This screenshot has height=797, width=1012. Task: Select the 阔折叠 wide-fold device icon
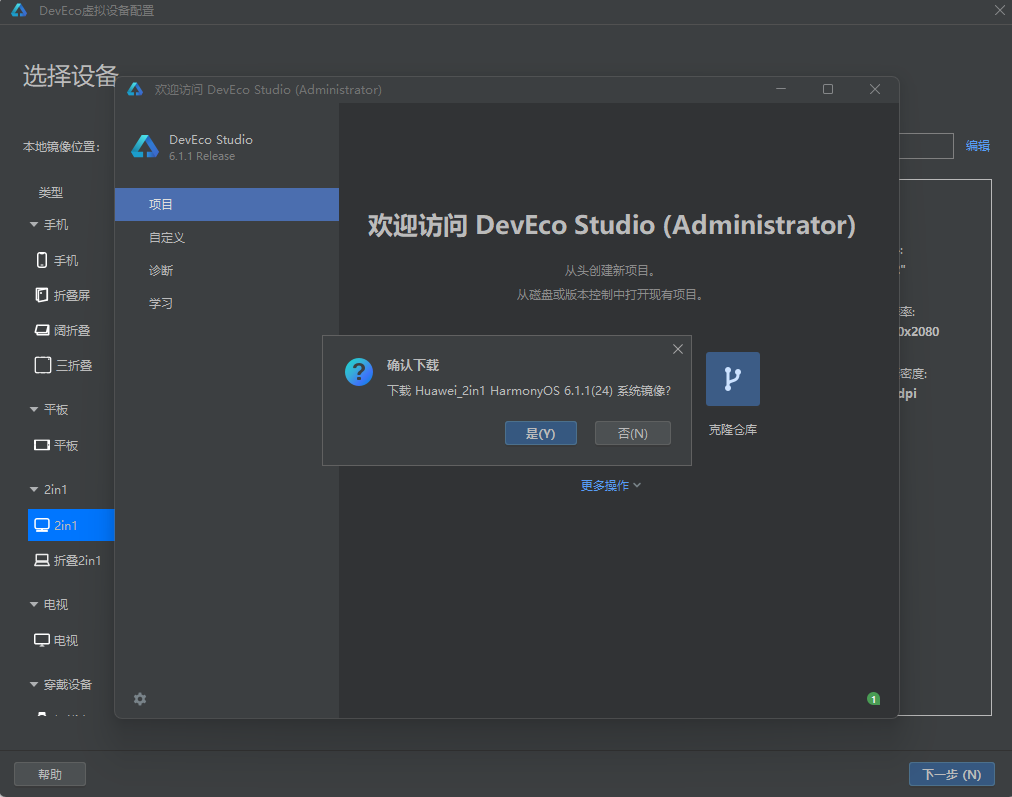click(42, 330)
